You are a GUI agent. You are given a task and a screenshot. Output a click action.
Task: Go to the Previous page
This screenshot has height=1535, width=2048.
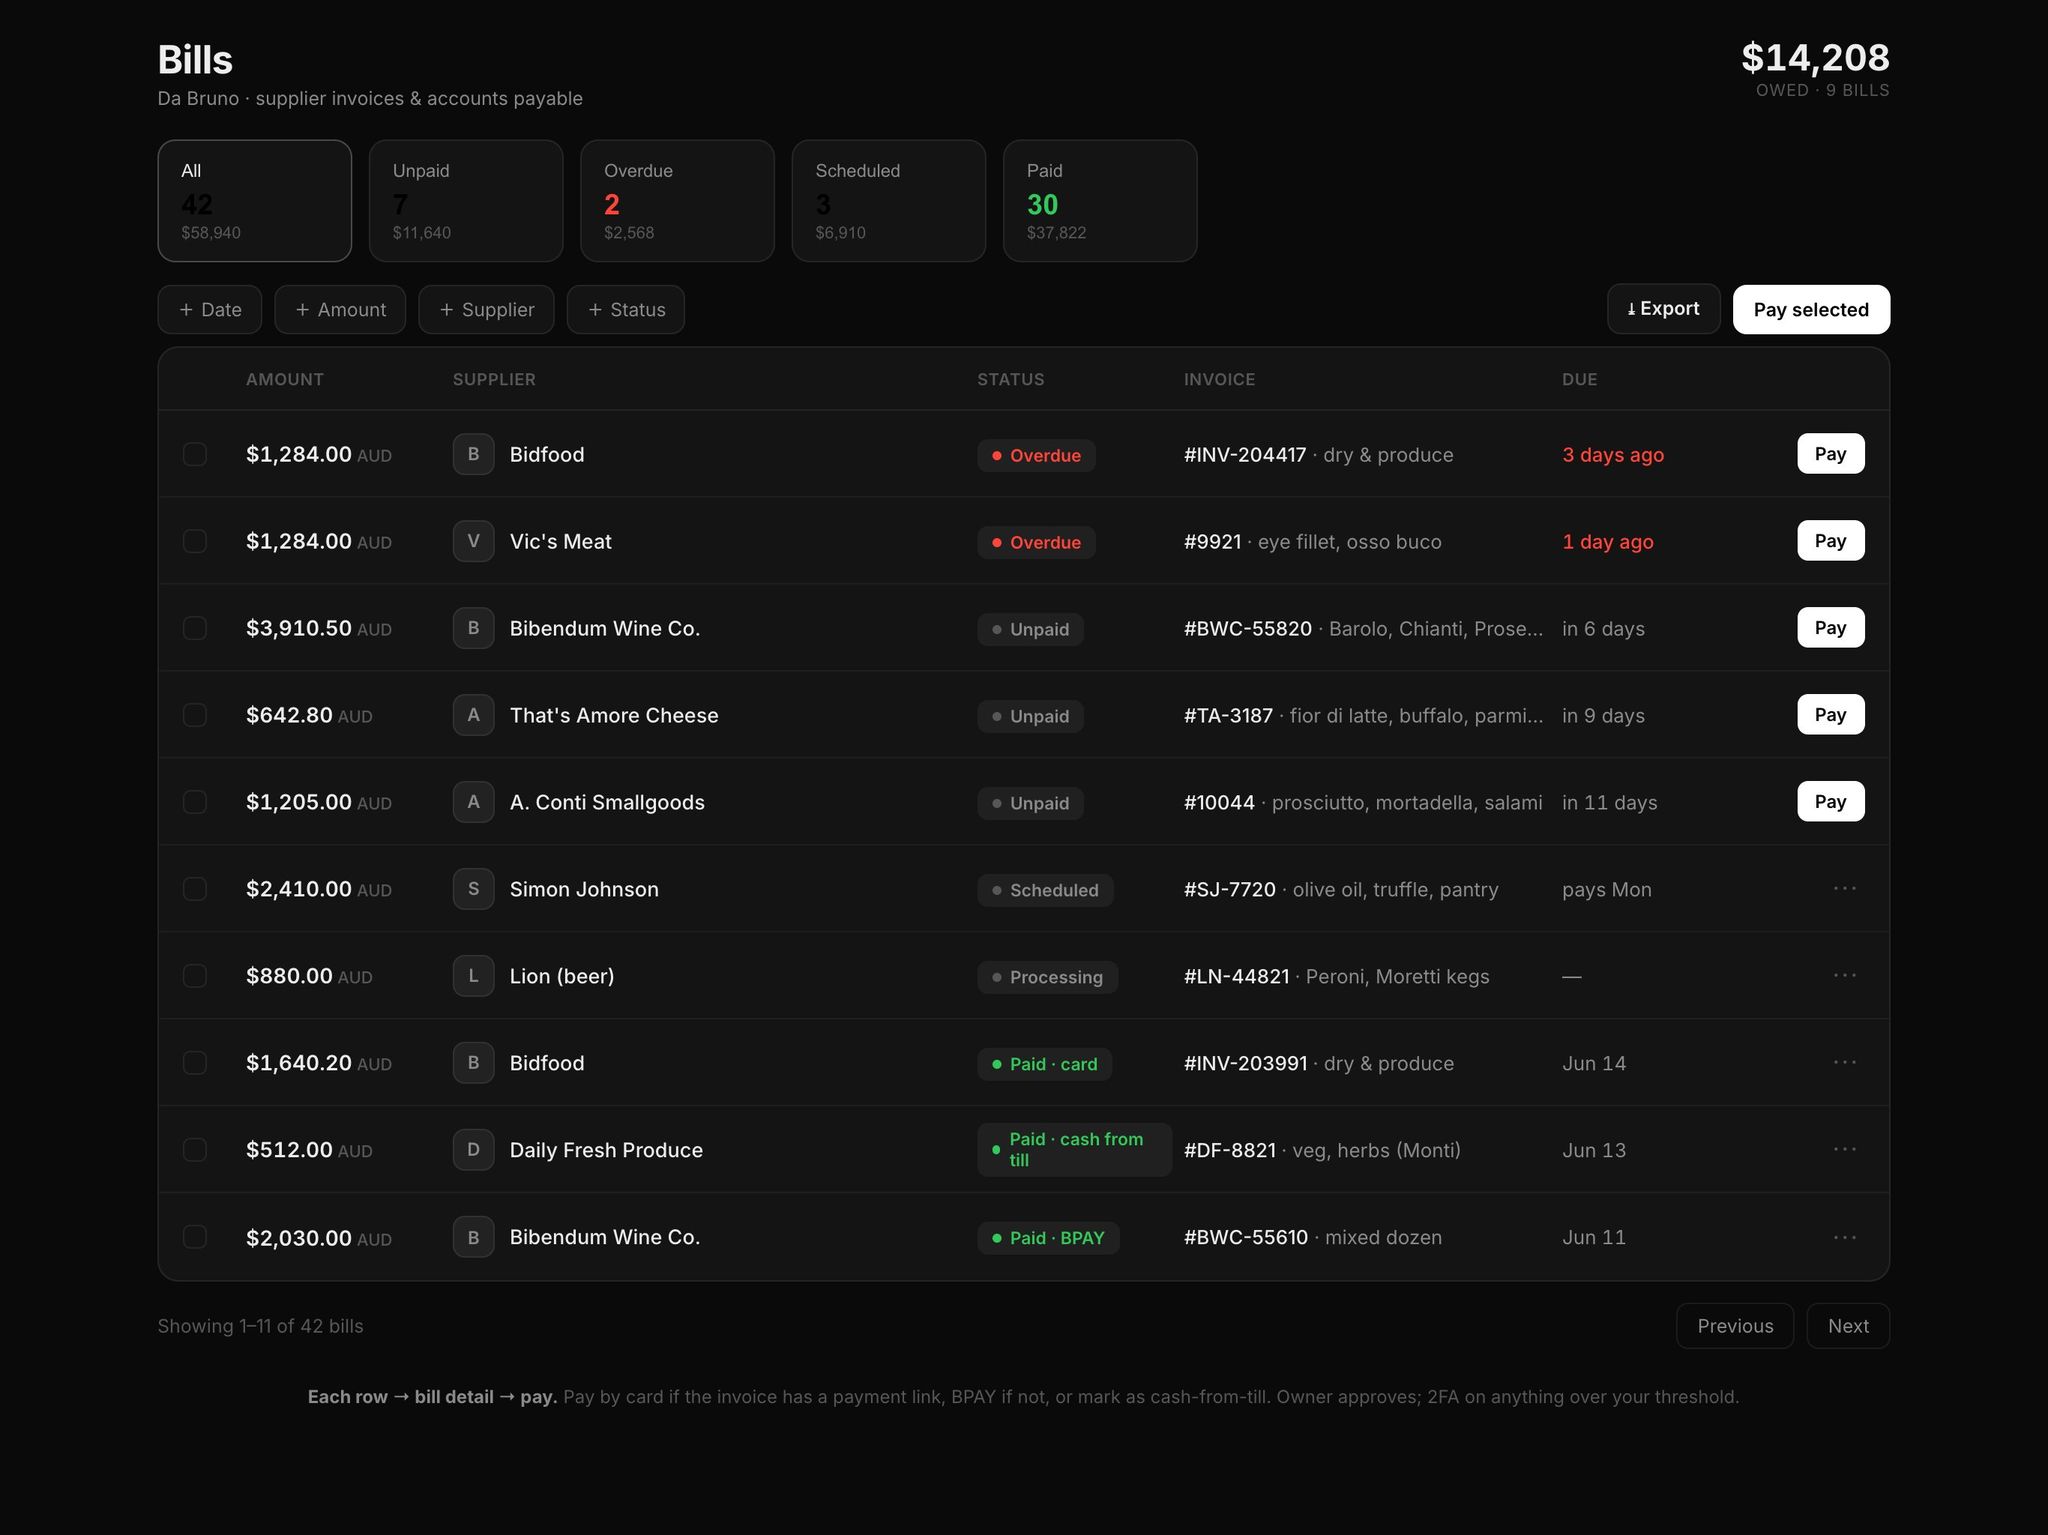pos(1735,1326)
